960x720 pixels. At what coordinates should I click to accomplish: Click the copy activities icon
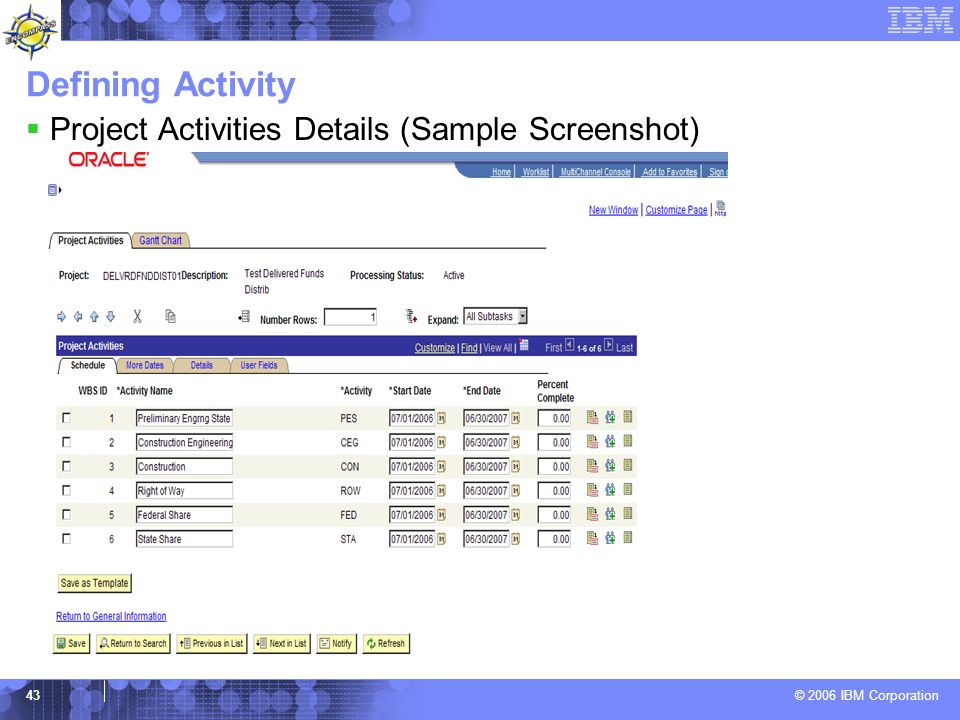[170, 316]
